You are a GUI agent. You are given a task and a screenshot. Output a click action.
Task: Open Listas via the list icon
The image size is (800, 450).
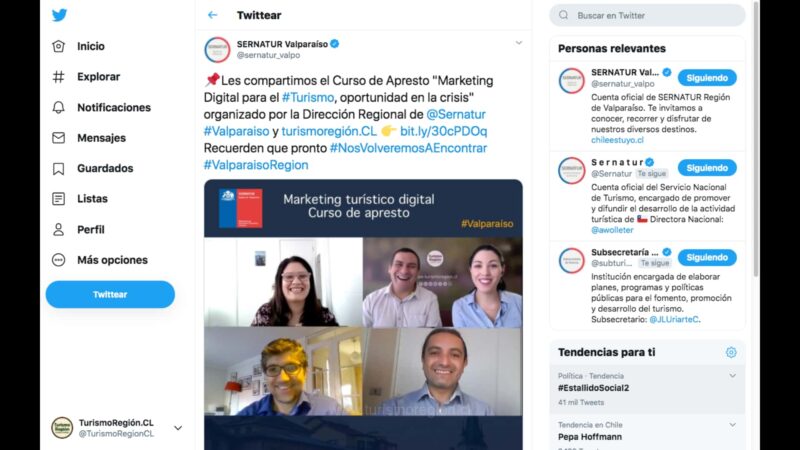coord(58,198)
